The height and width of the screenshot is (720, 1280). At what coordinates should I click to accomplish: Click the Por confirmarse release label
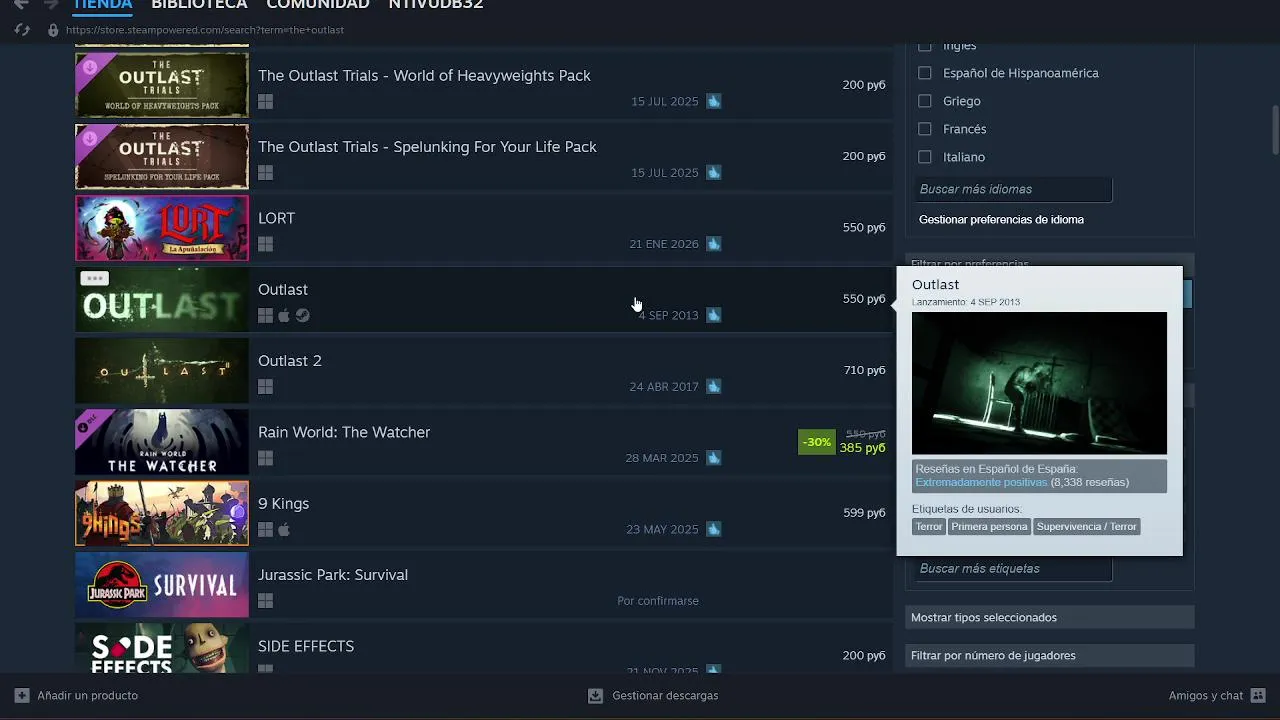(658, 601)
